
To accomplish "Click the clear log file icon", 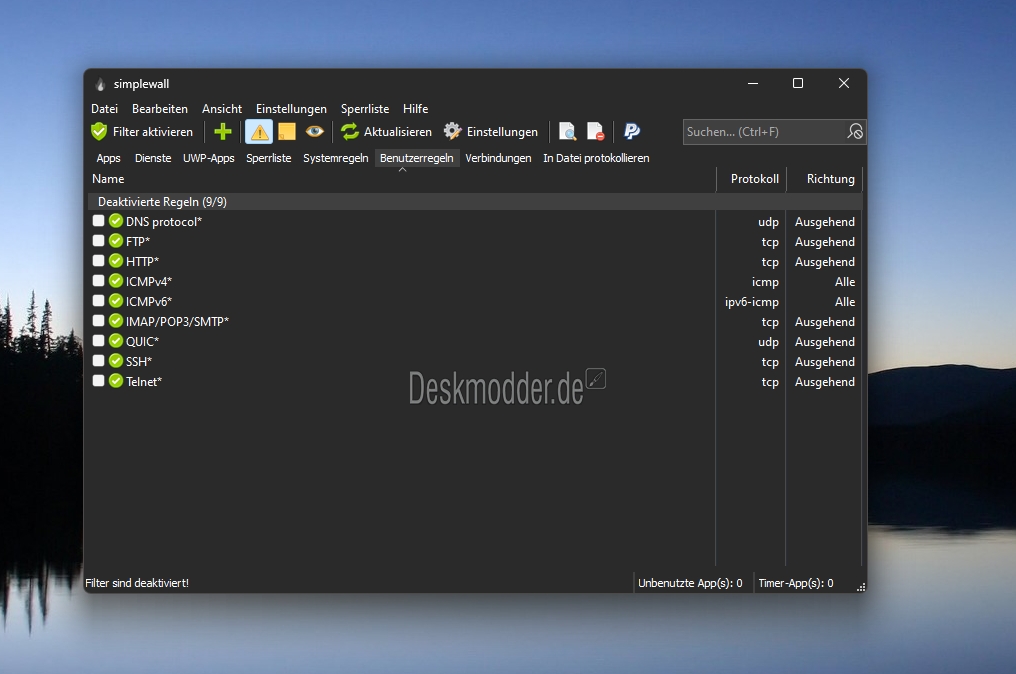I will pos(595,132).
